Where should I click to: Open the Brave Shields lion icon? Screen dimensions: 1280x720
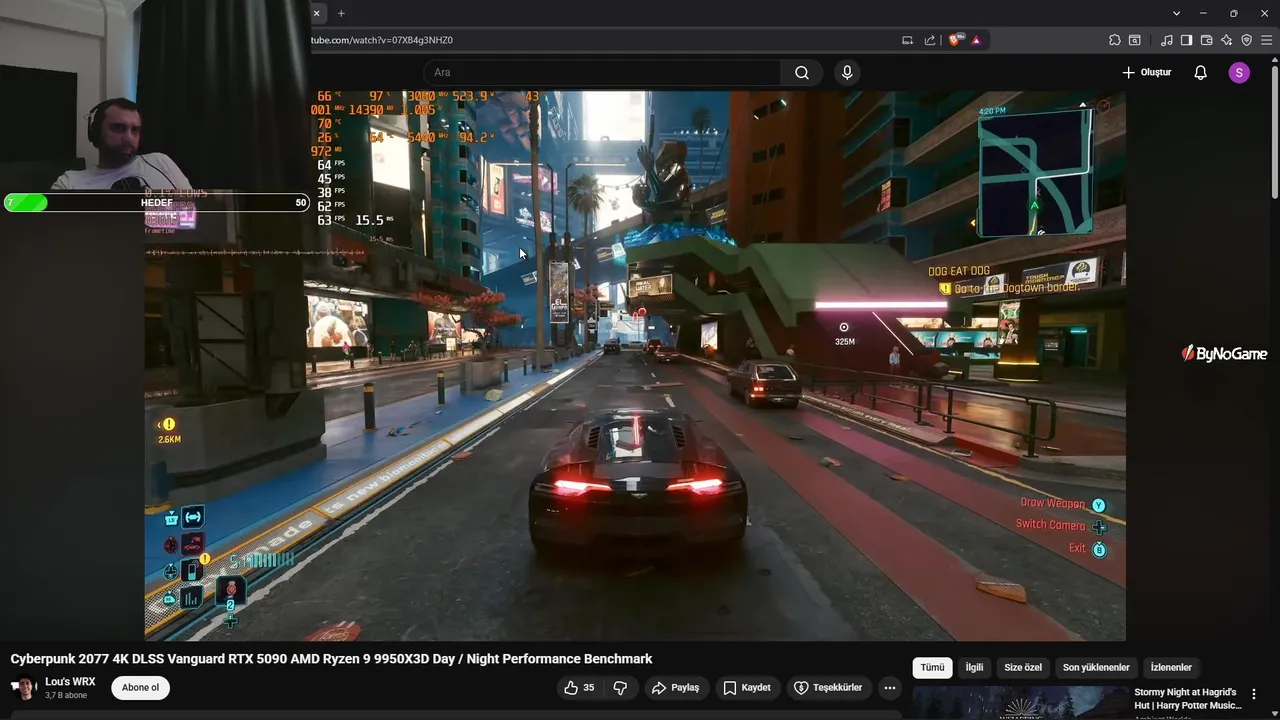(954, 40)
